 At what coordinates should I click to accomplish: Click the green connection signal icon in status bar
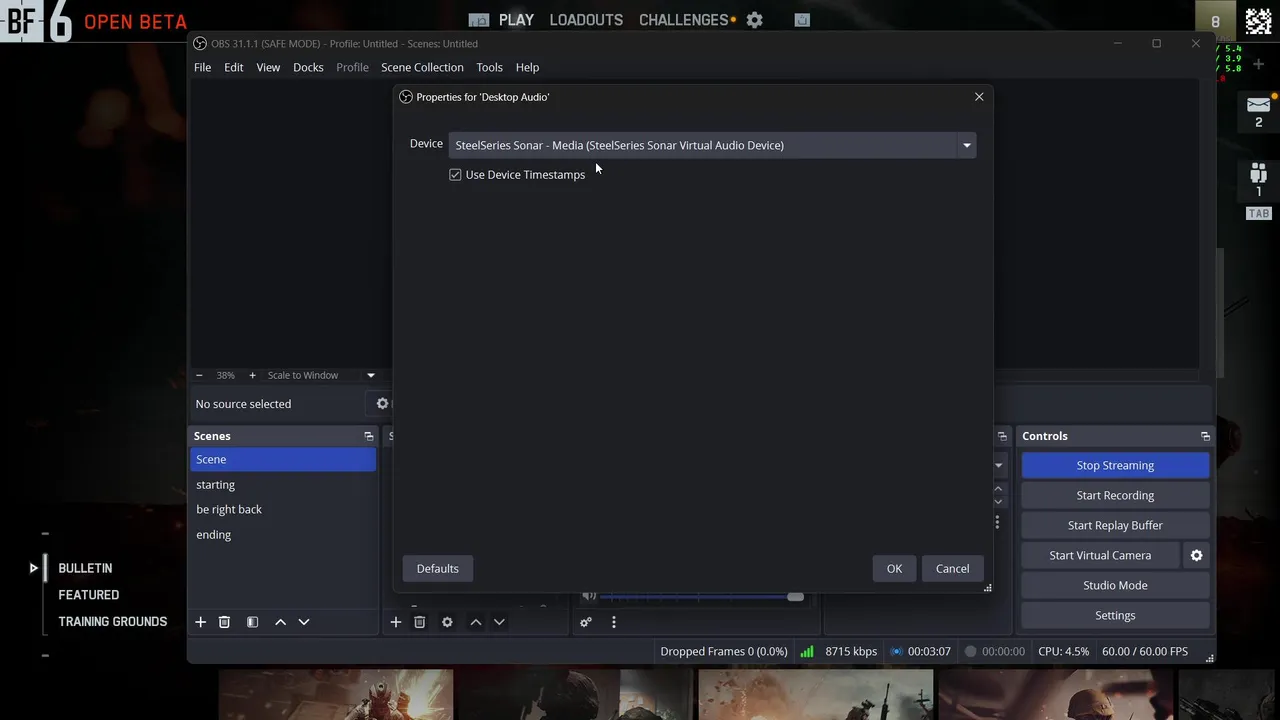point(807,651)
